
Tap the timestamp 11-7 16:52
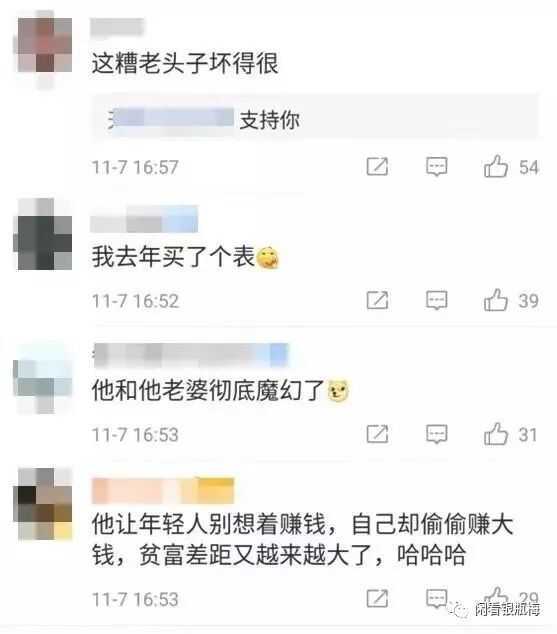pyautogui.click(x=135, y=301)
